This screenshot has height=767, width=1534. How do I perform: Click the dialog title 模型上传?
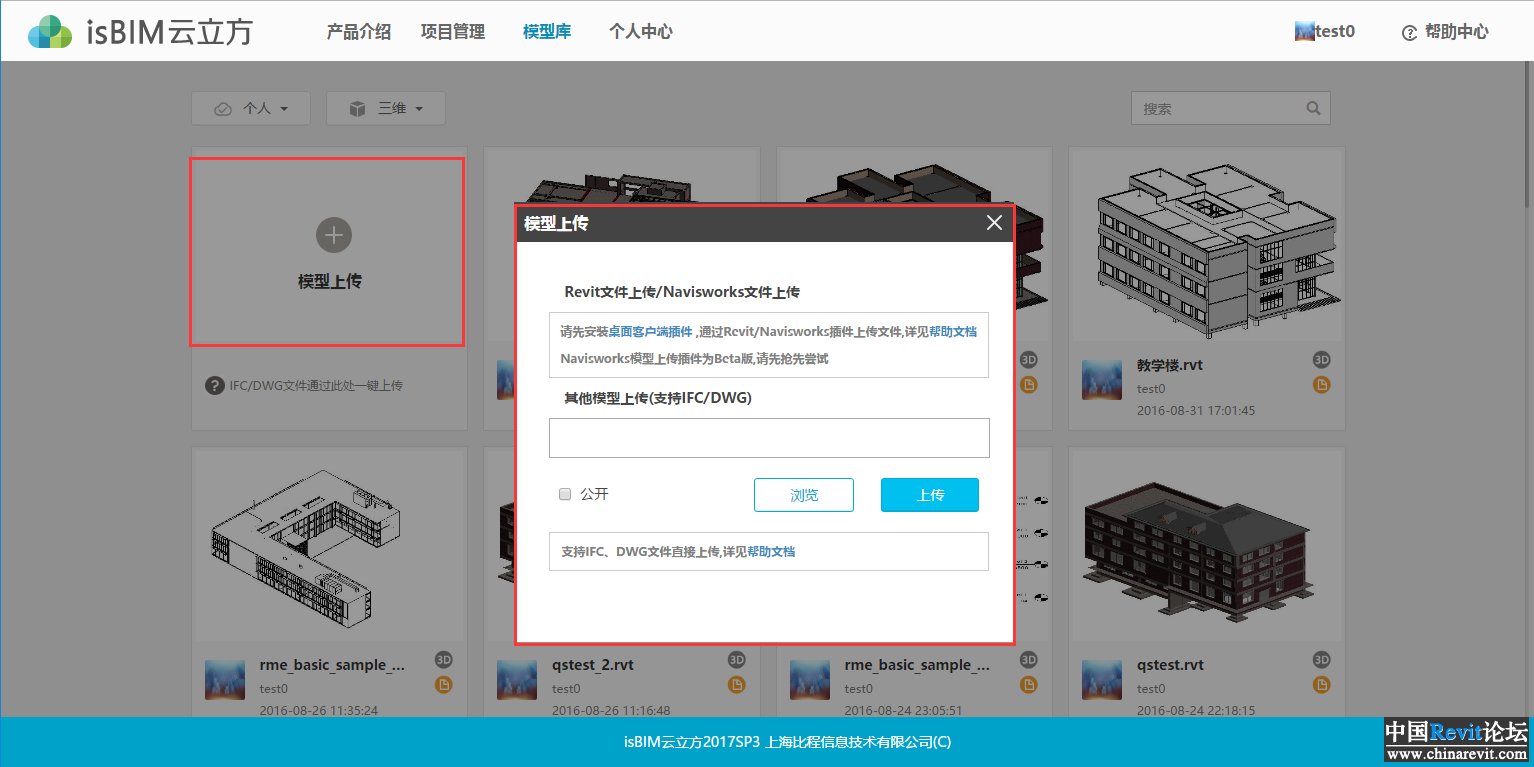click(x=556, y=224)
